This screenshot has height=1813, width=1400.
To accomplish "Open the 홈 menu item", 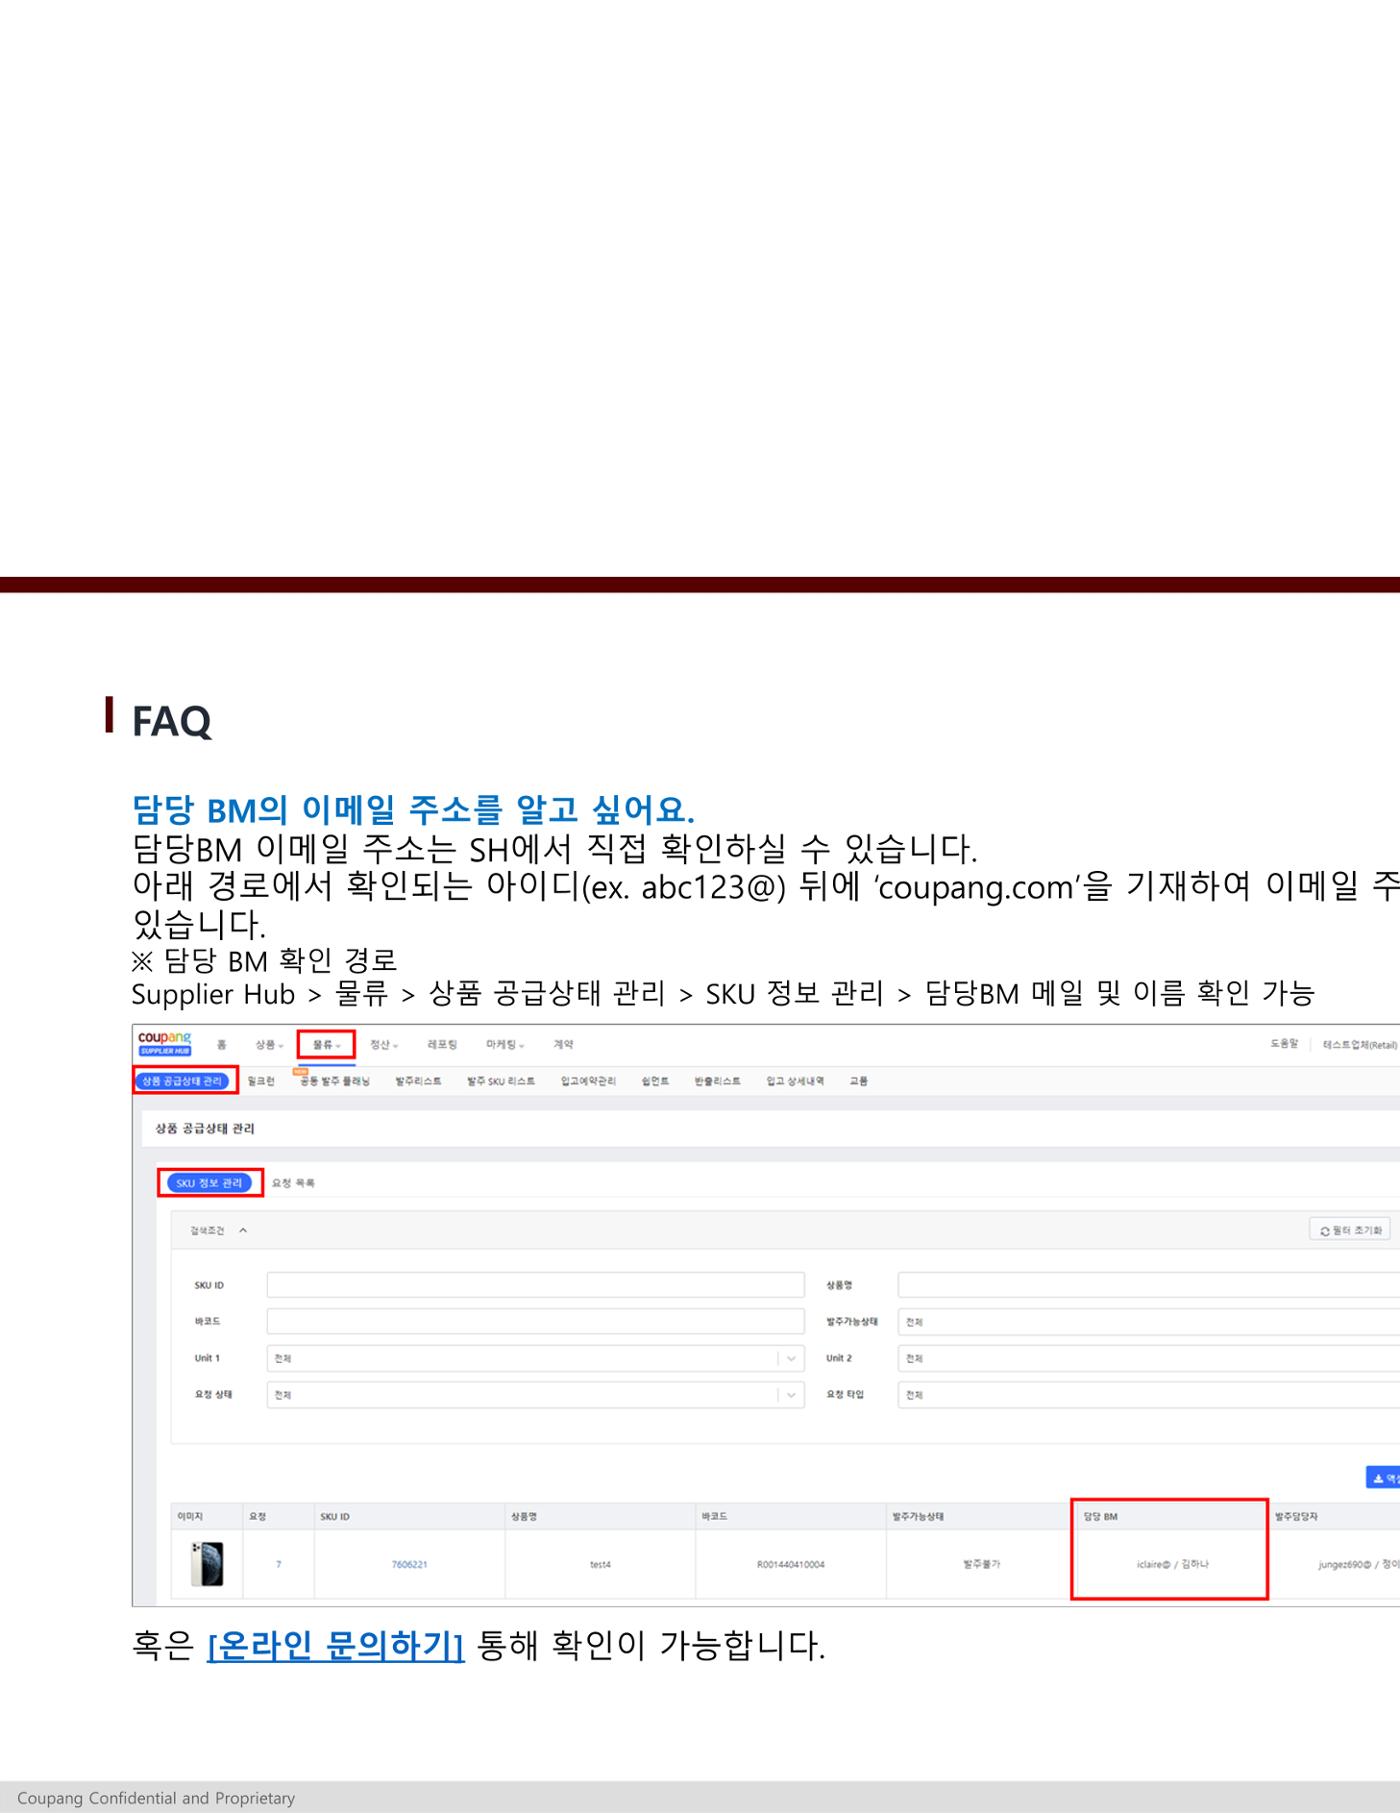I will tap(221, 1044).
